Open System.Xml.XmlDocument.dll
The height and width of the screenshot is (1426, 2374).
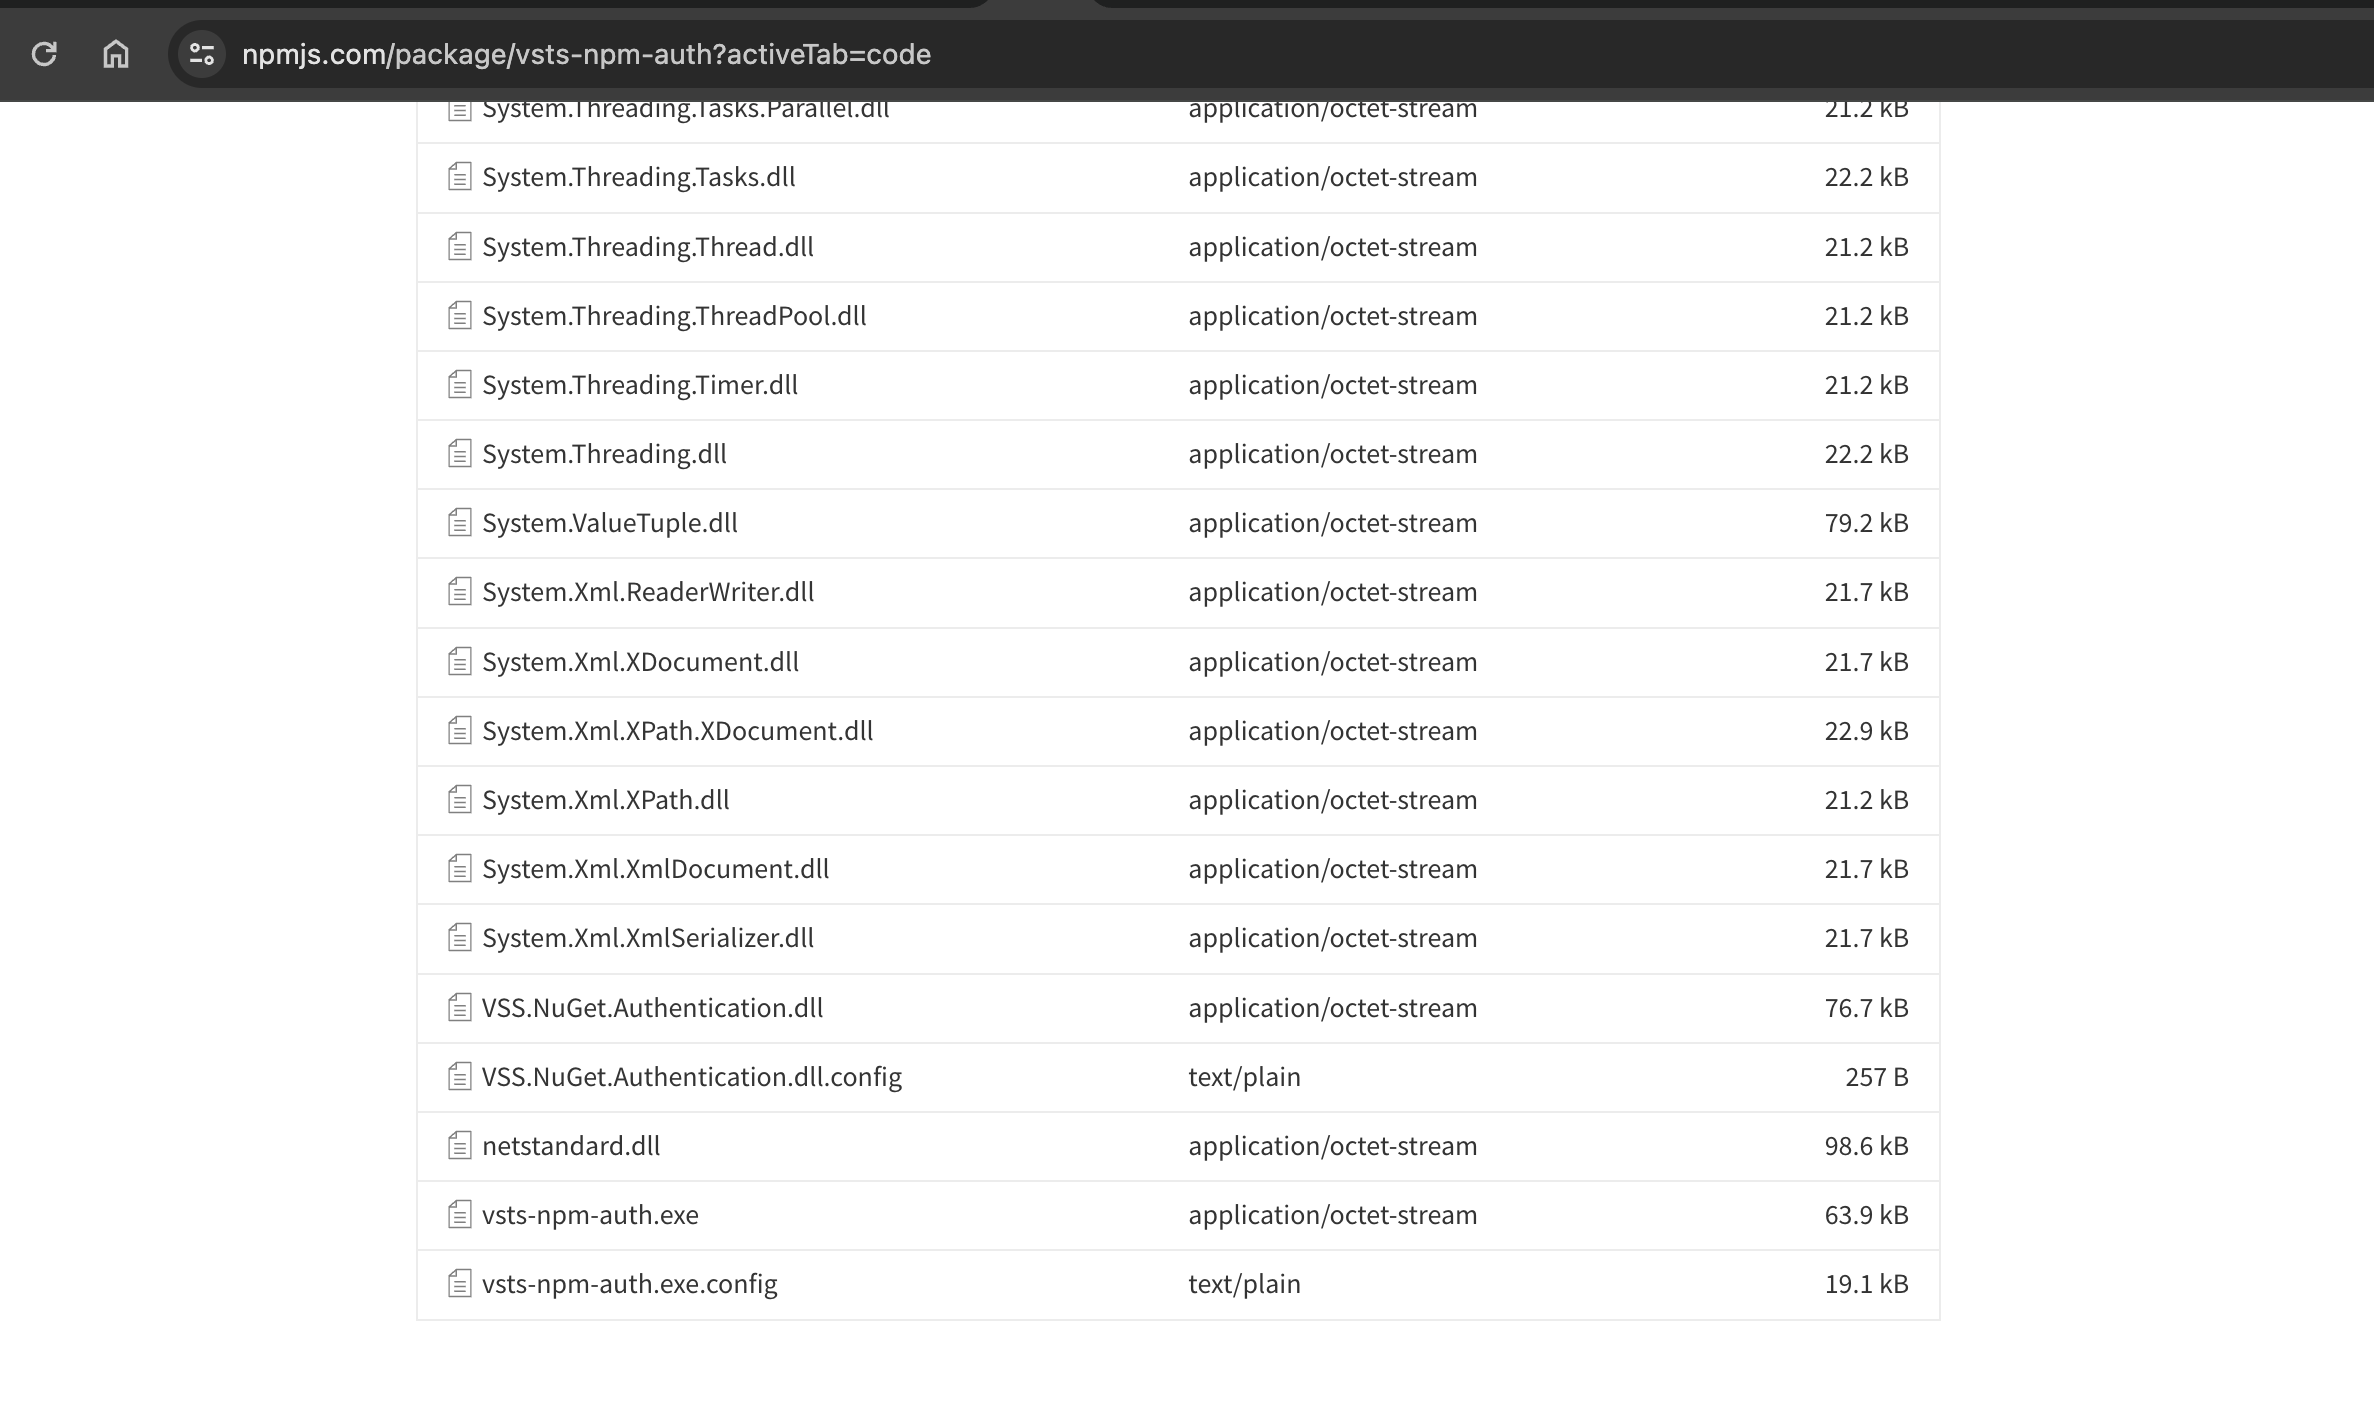655,869
